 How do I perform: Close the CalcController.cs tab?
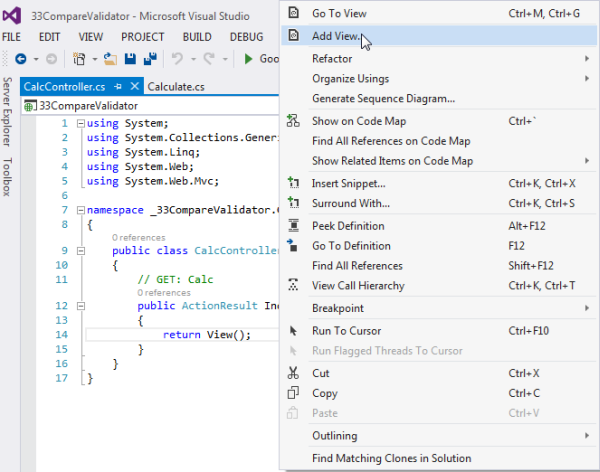[x=134, y=87]
